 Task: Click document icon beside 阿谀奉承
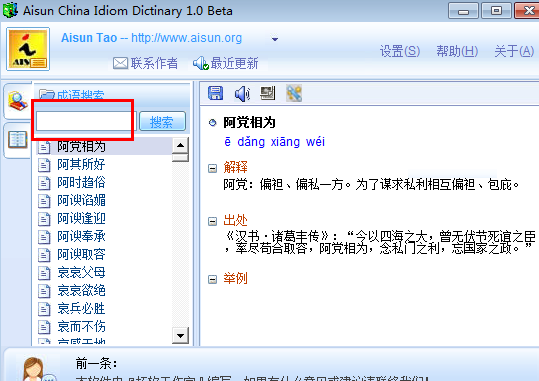(x=44, y=237)
